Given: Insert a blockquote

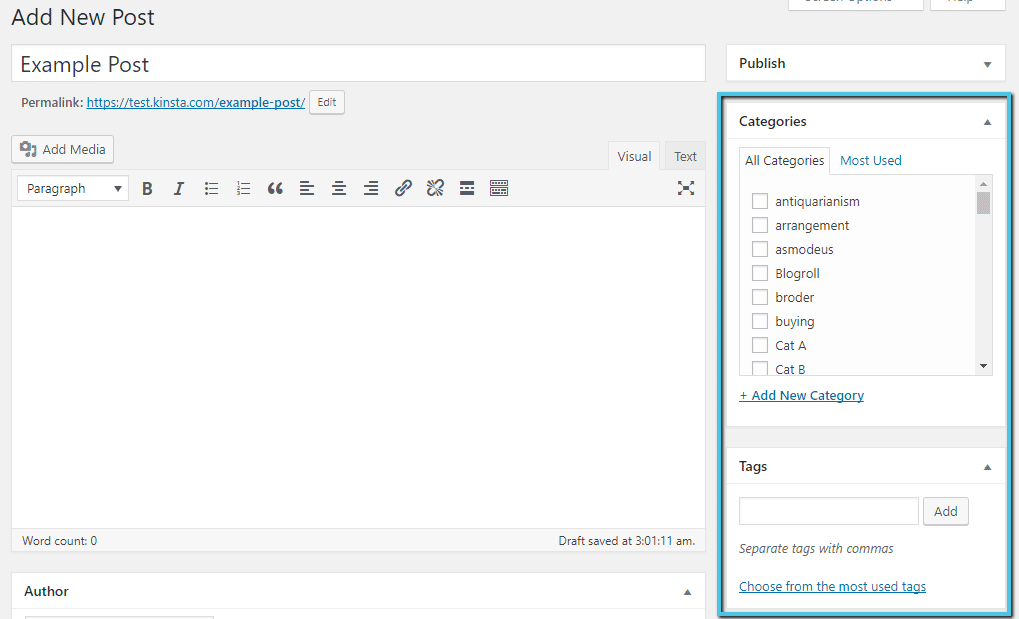Looking at the screenshot, I should (275, 188).
